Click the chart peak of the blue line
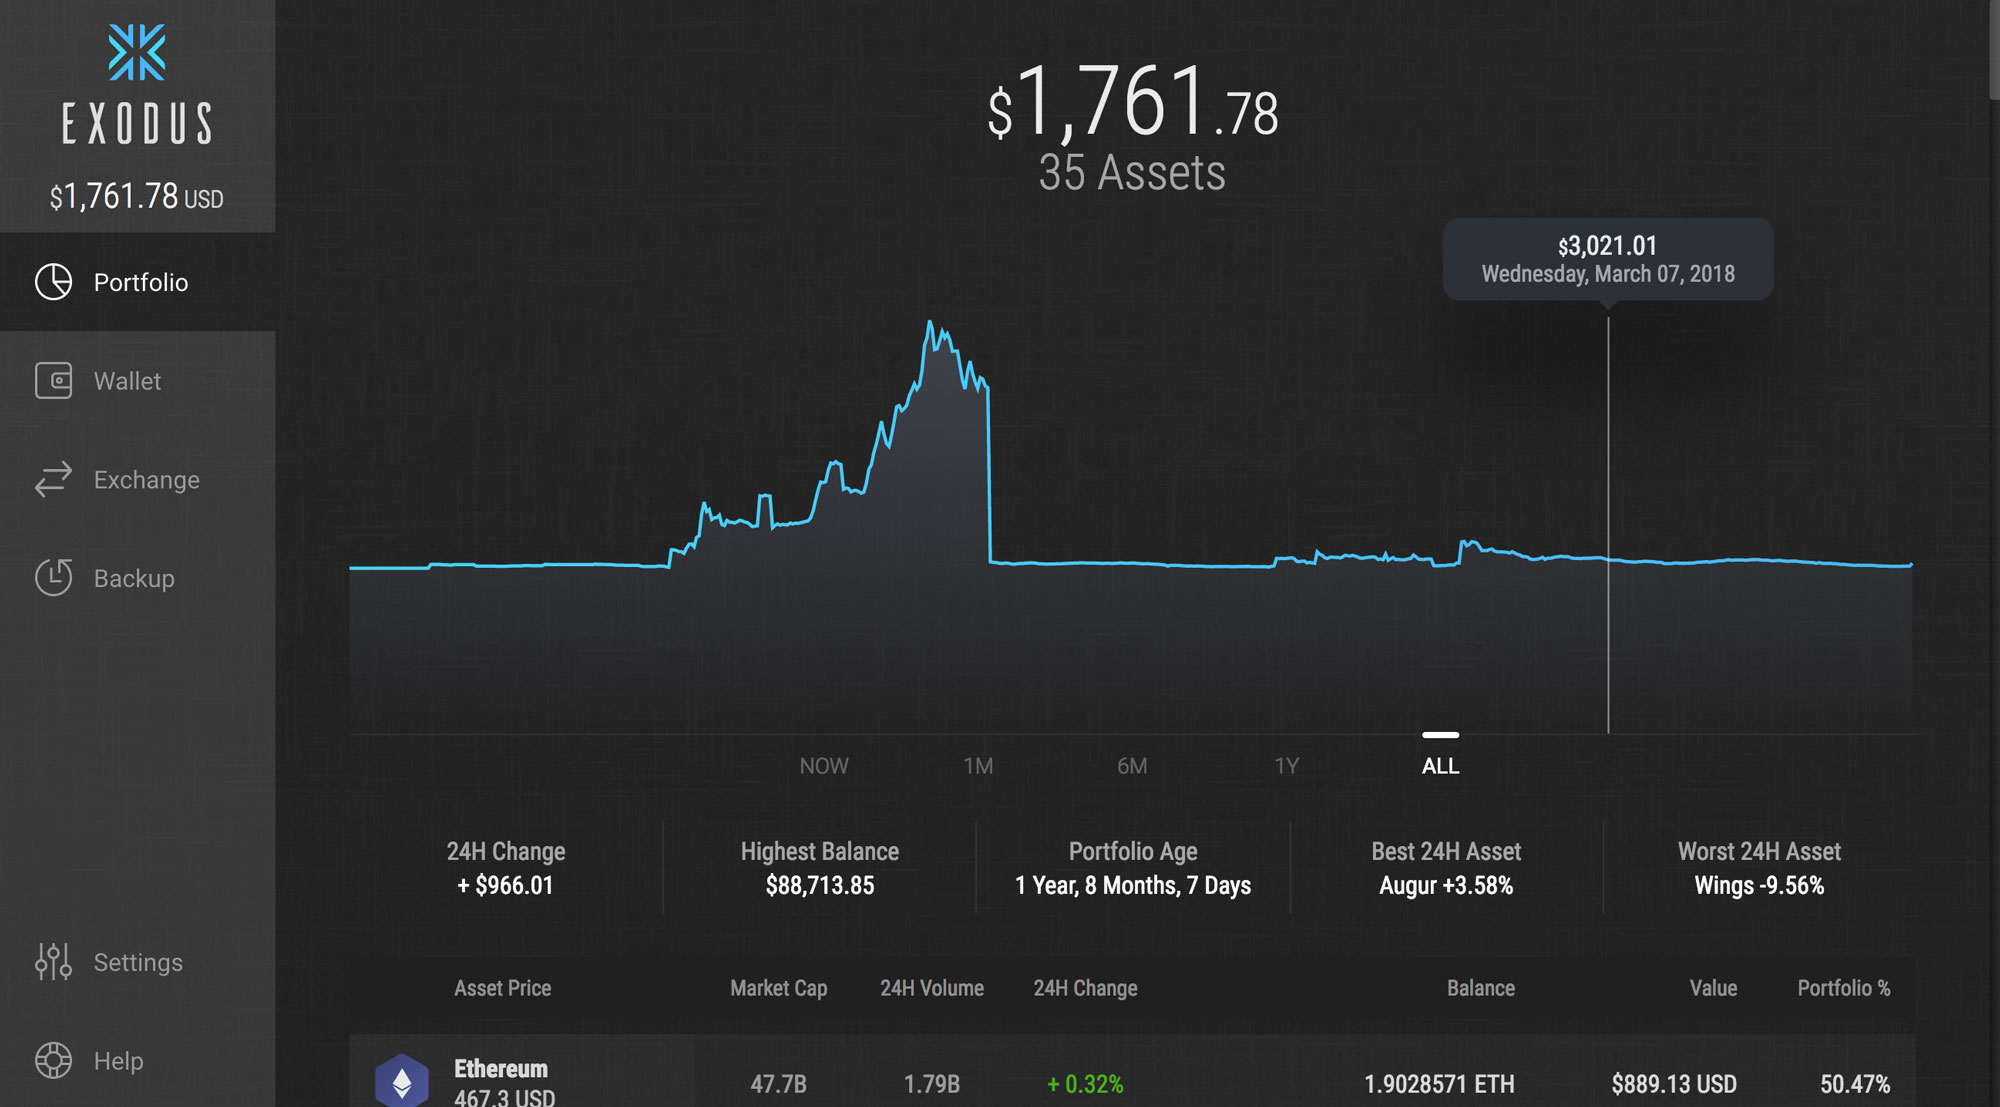This screenshot has width=2000, height=1107. pyautogui.click(x=930, y=323)
